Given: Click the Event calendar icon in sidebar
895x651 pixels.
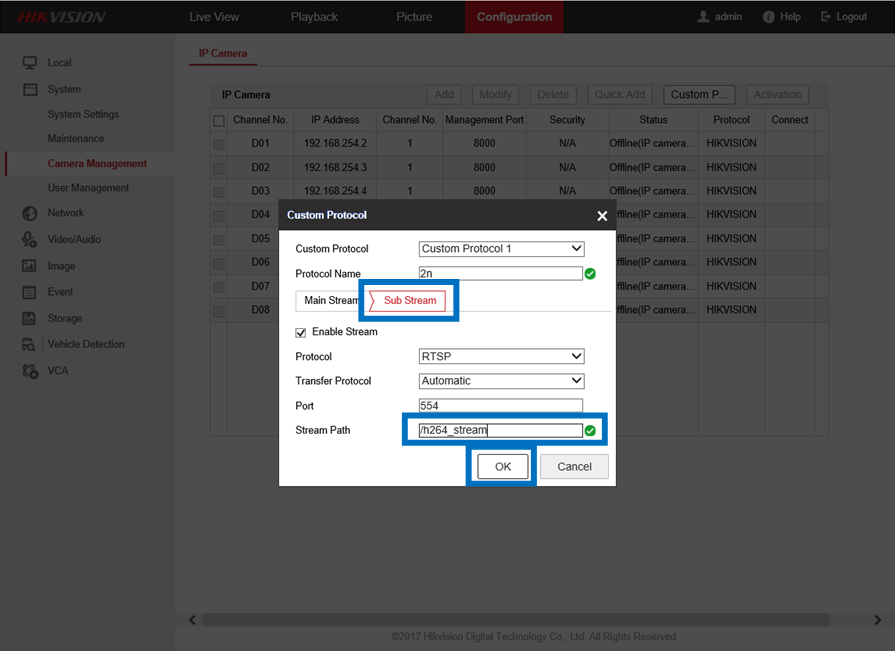Looking at the screenshot, I should click(29, 292).
